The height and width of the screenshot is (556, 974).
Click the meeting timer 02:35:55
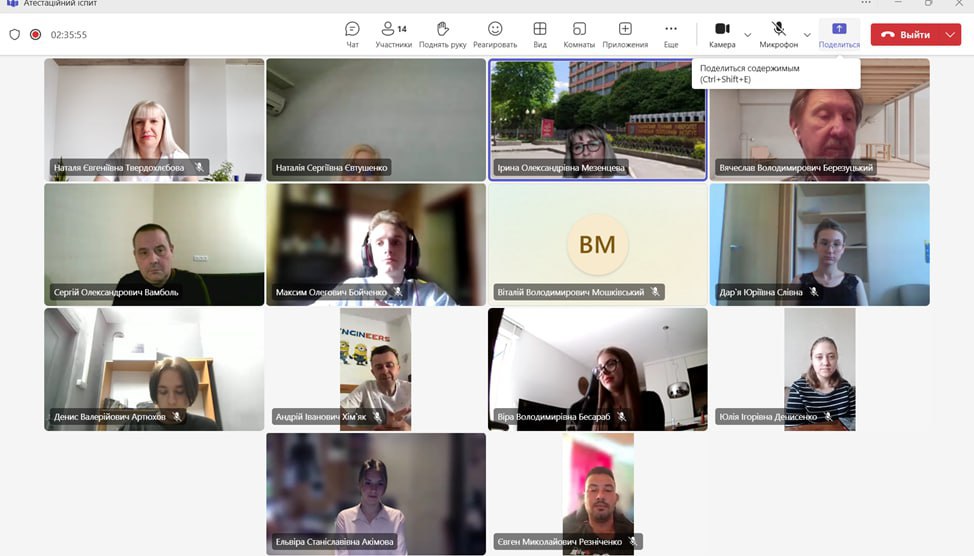(69, 35)
